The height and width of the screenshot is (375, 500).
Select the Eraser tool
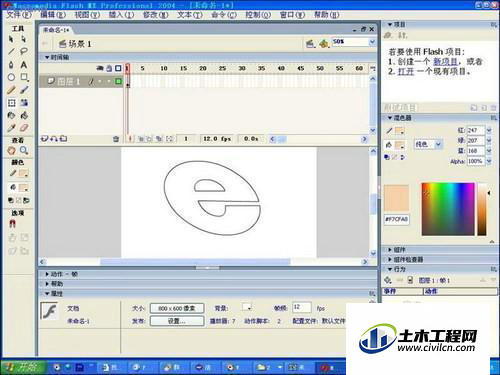coord(23,128)
